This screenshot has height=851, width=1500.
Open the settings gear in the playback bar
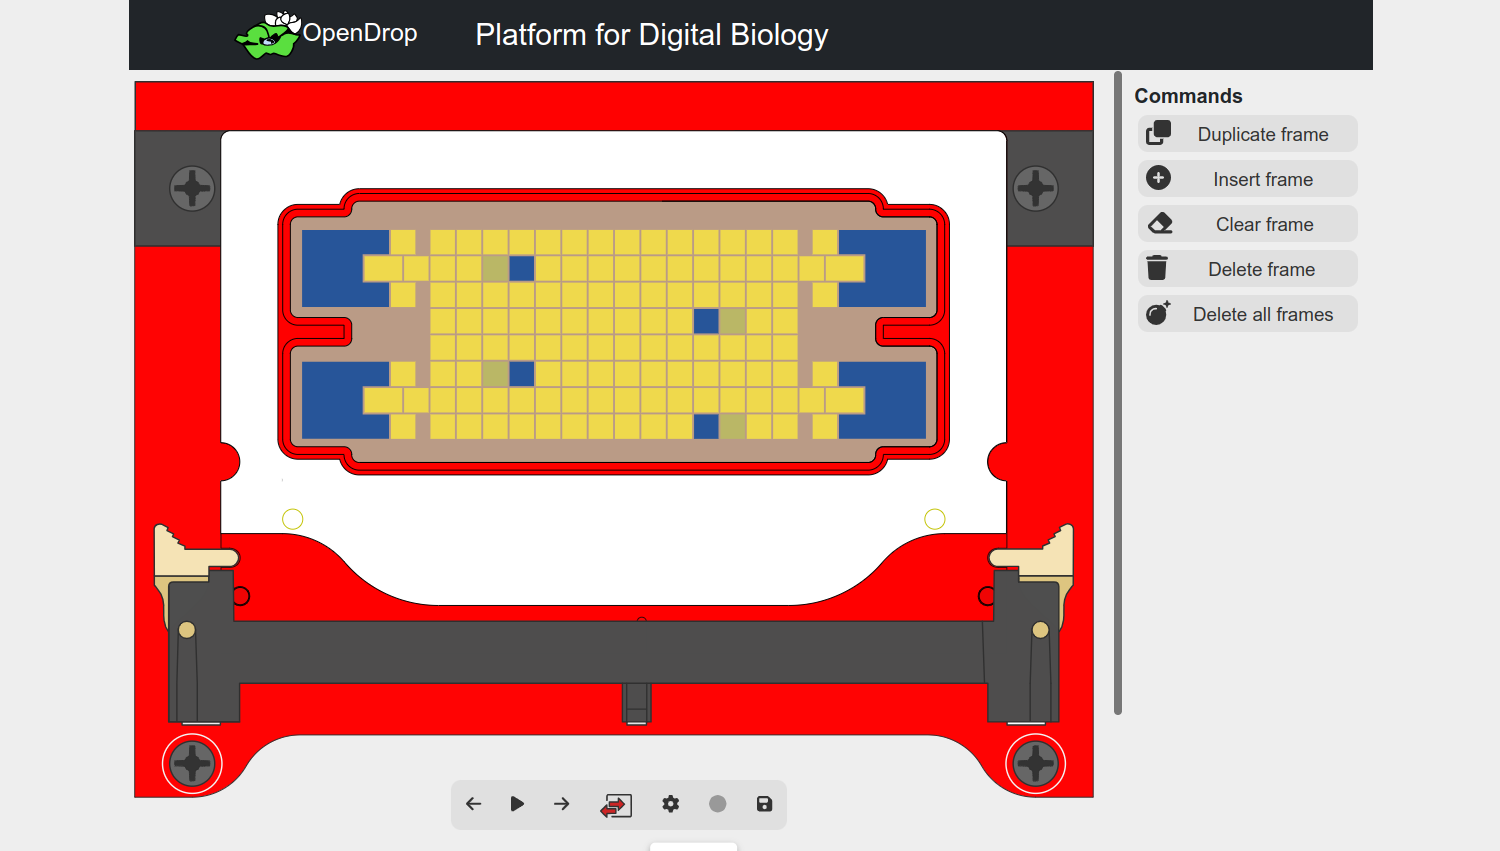point(670,803)
